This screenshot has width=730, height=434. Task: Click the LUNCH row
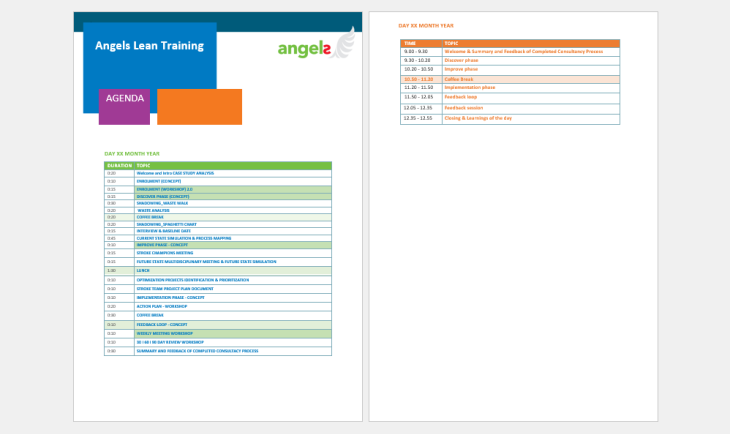(x=218, y=271)
